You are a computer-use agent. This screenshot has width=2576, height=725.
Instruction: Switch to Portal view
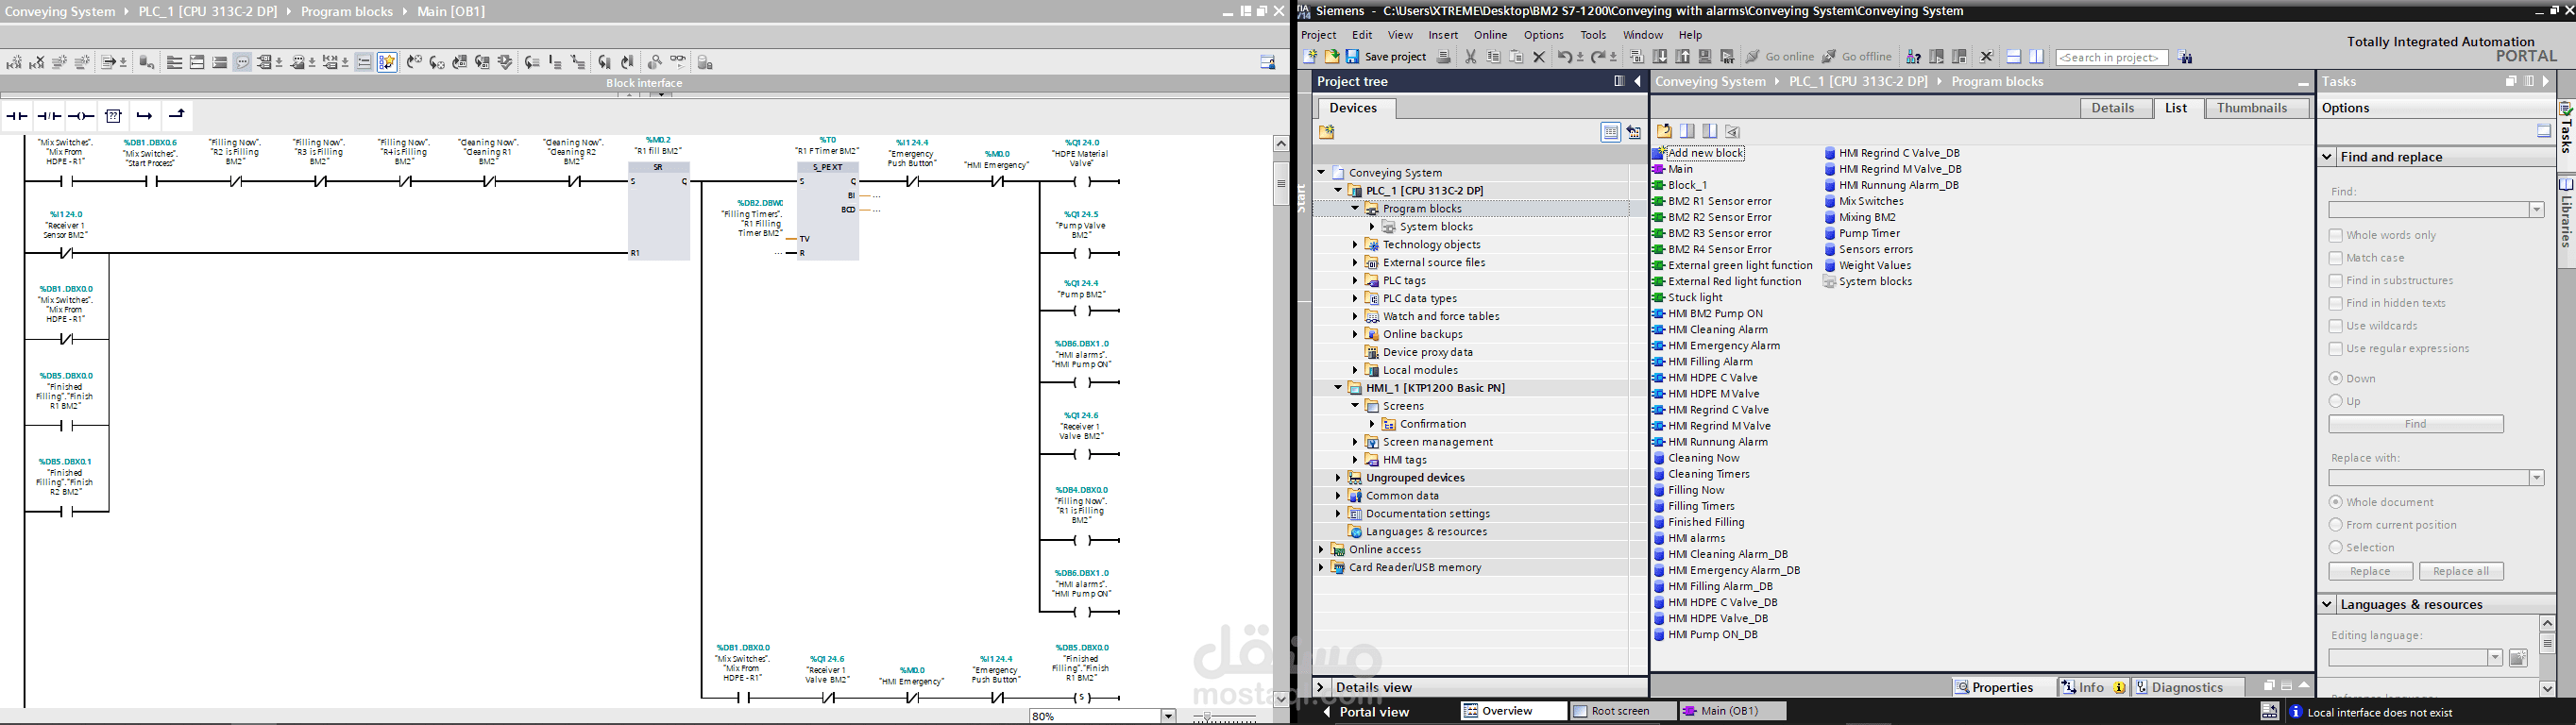tap(1366, 712)
